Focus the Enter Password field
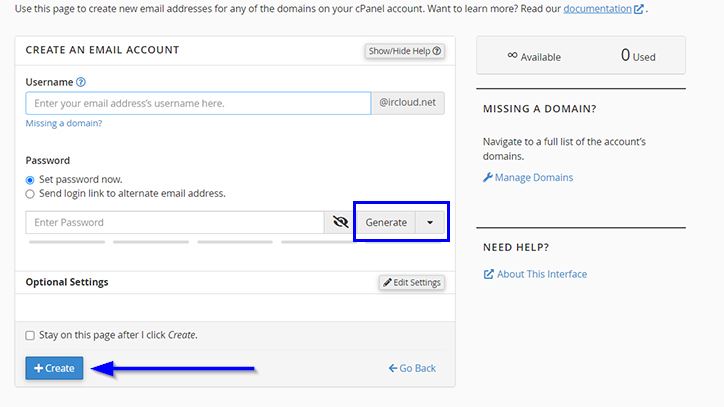The width and height of the screenshot is (724, 407). (x=174, y=223)
